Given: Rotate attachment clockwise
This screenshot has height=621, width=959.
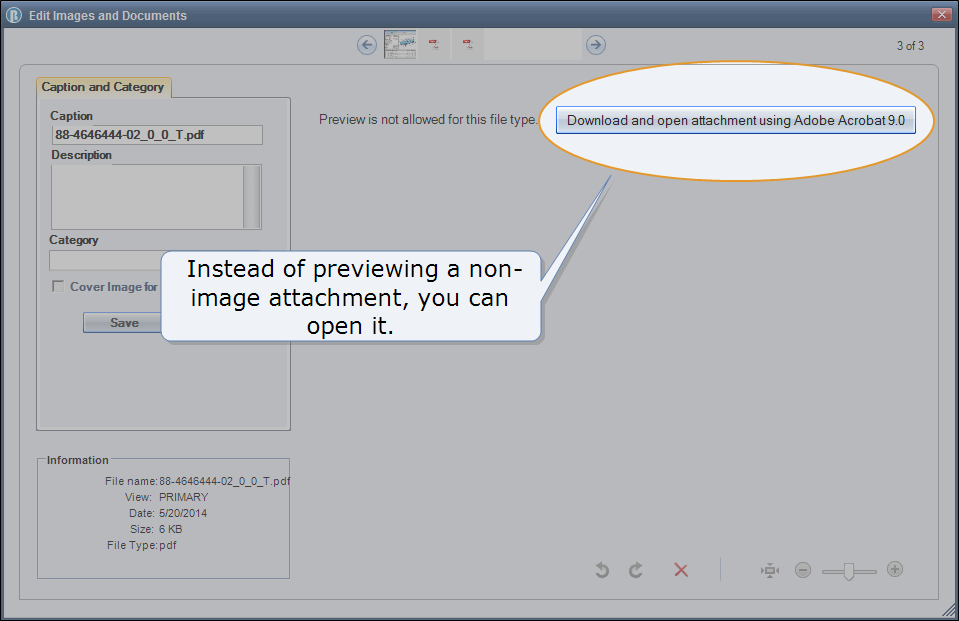Looking at the screenshot, I should pos(636,570).
